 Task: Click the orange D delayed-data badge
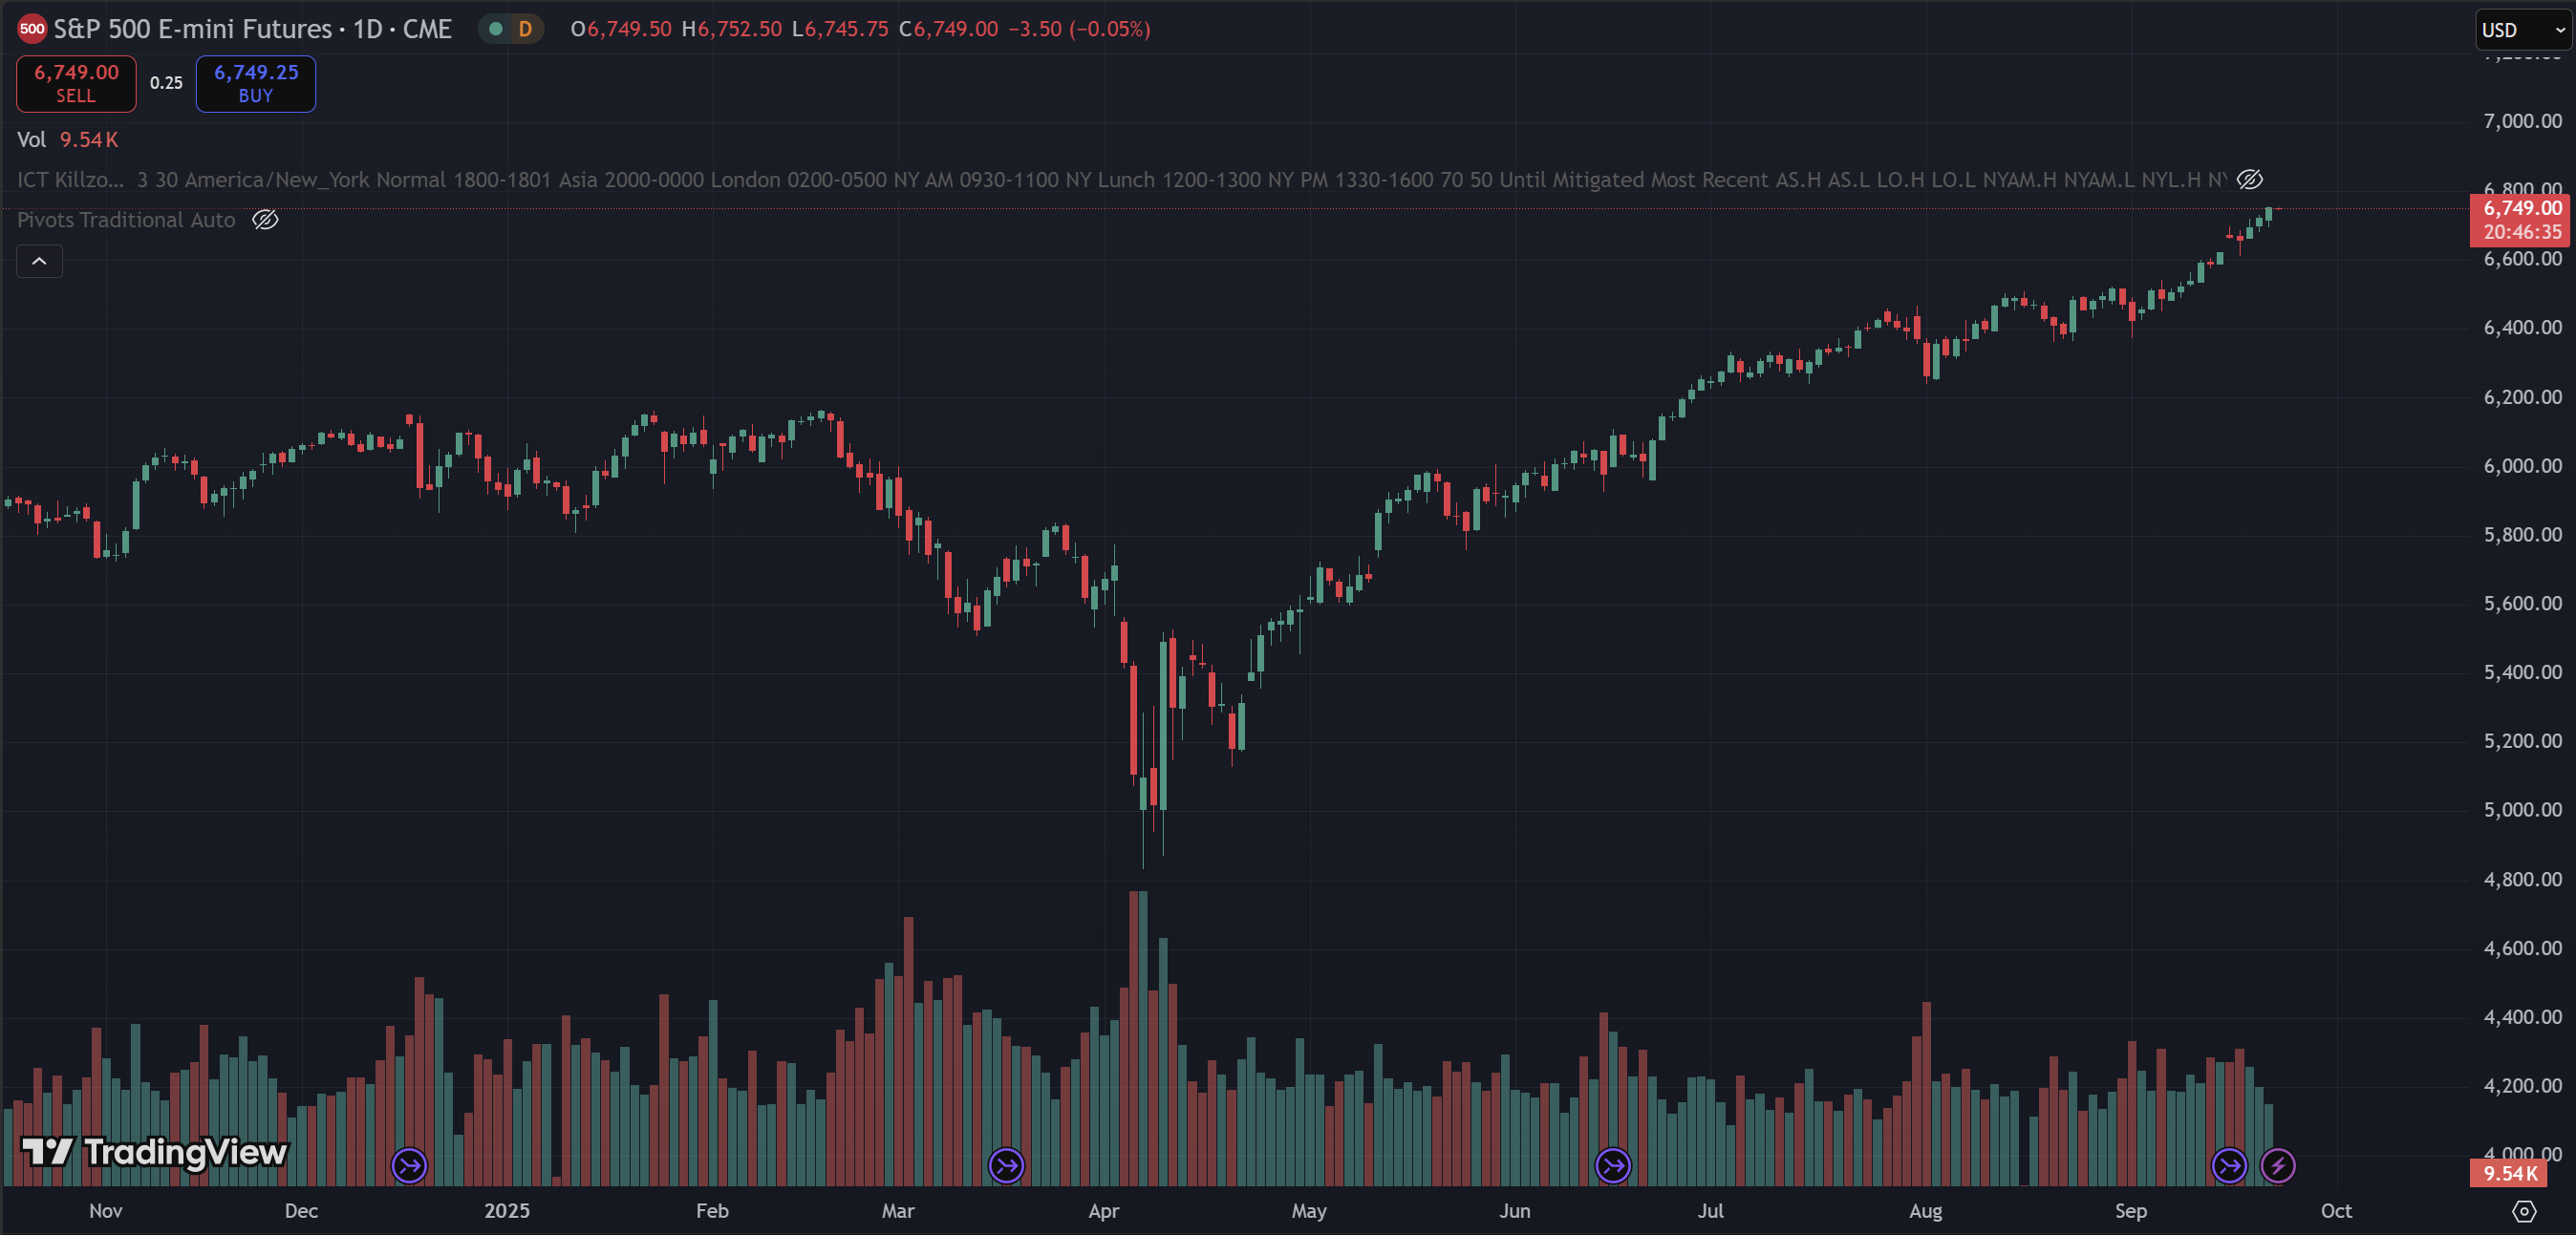(525, 29)
